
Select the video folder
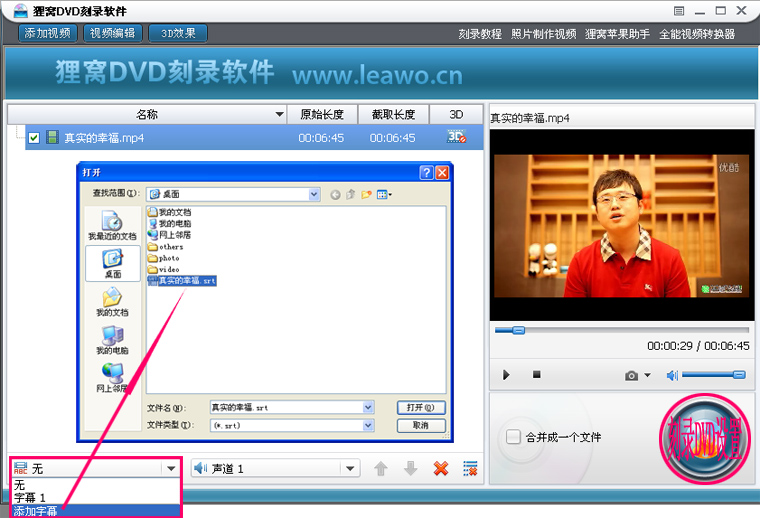point(164,269)
